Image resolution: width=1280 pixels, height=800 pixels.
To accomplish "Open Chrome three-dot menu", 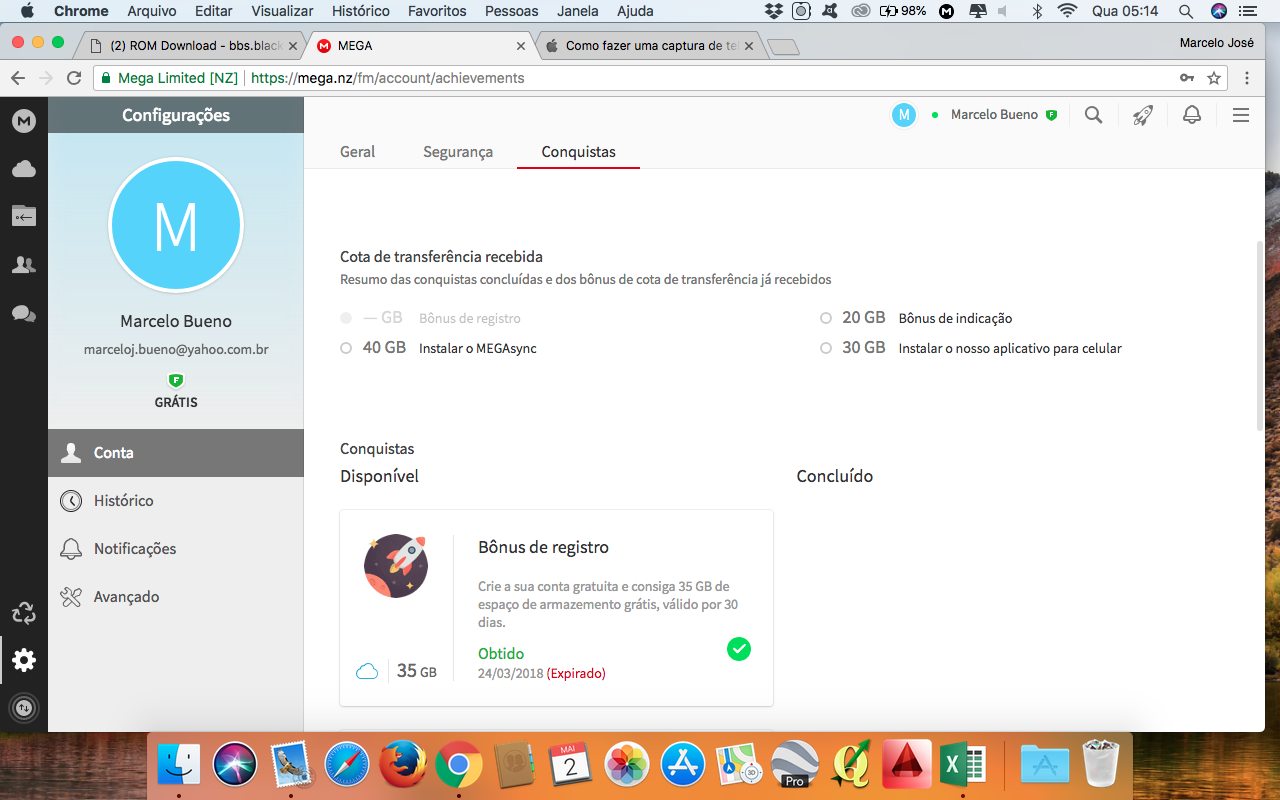I will [x=1247, y=78].
